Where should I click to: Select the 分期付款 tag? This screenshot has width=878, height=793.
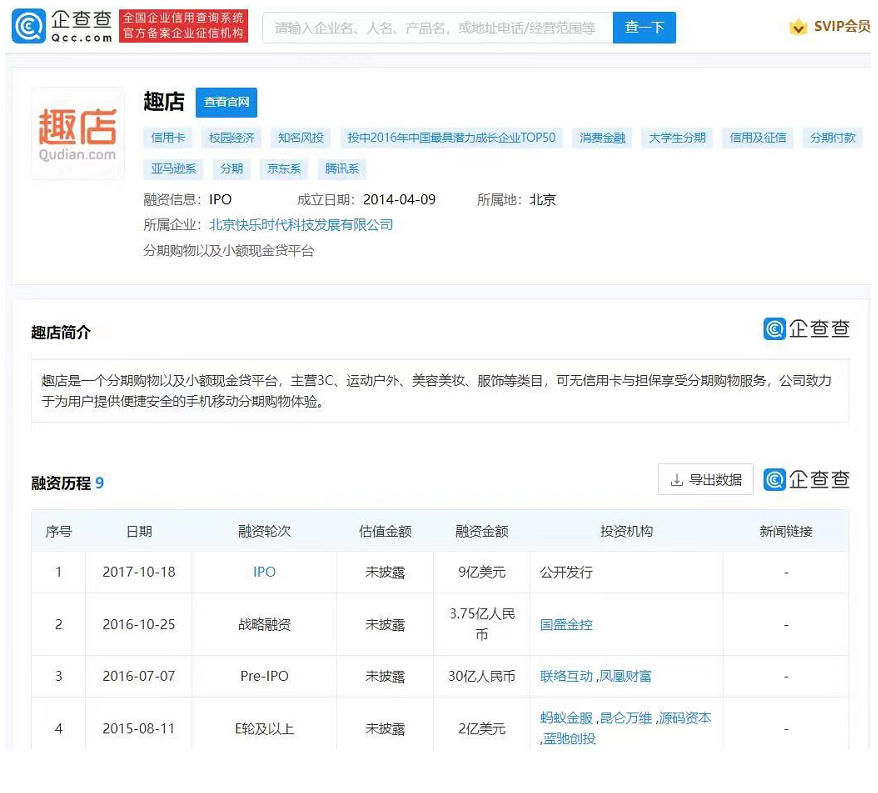tap(833, 138)
